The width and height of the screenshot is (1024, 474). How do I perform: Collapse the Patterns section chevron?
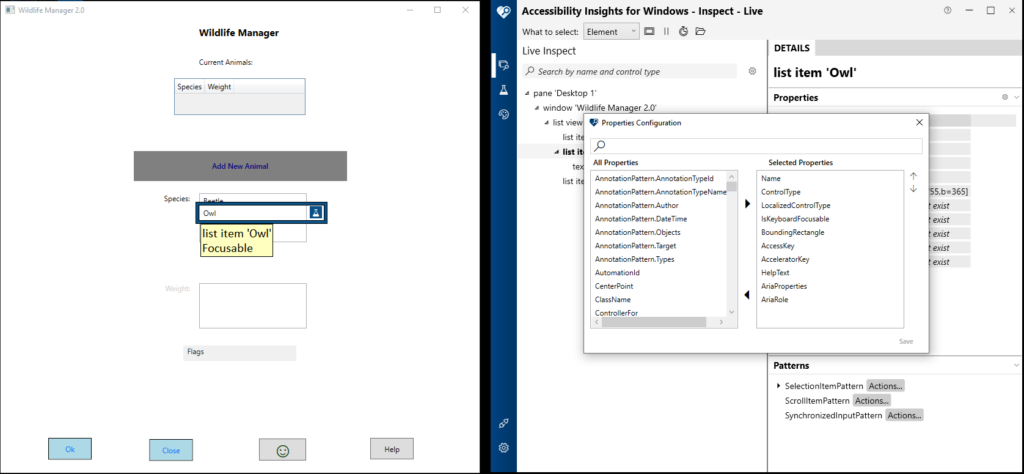1016,365
